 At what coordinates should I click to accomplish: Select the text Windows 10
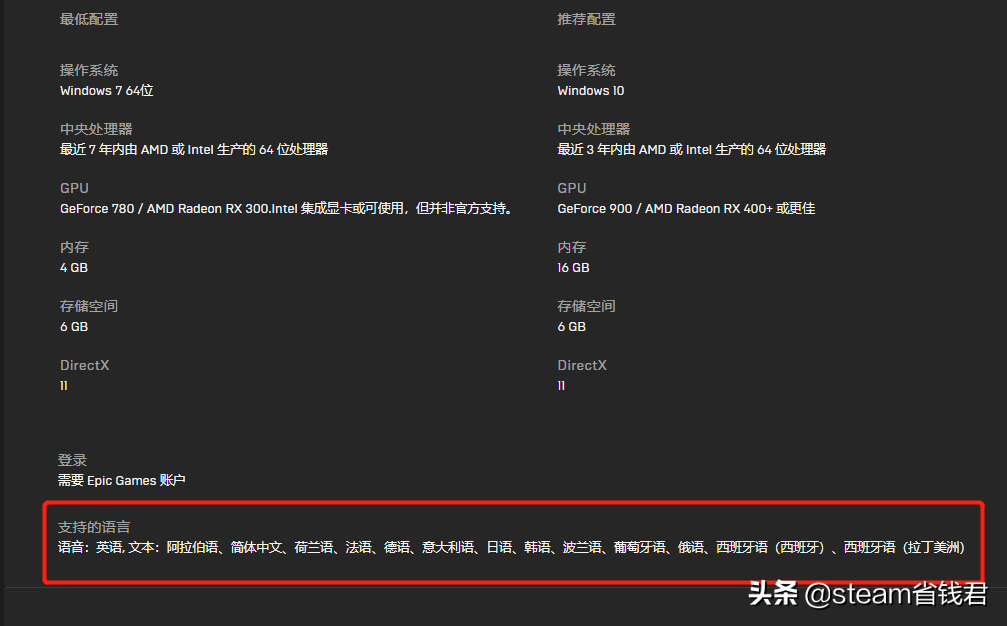click(x=591, y=91)
